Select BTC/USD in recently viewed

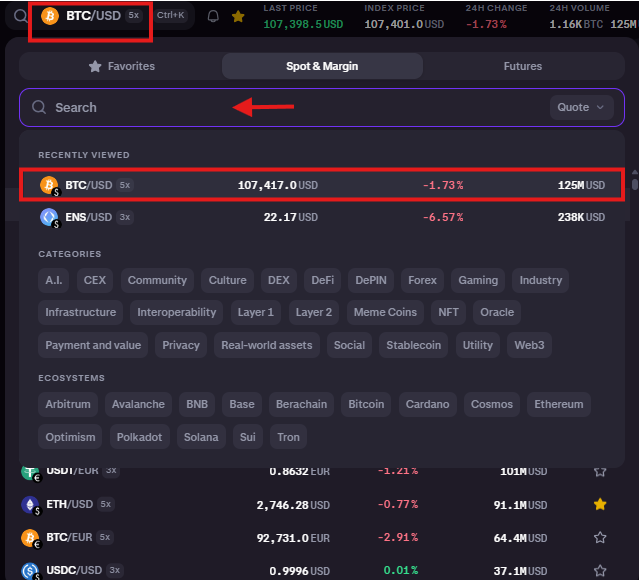point(322,185)
